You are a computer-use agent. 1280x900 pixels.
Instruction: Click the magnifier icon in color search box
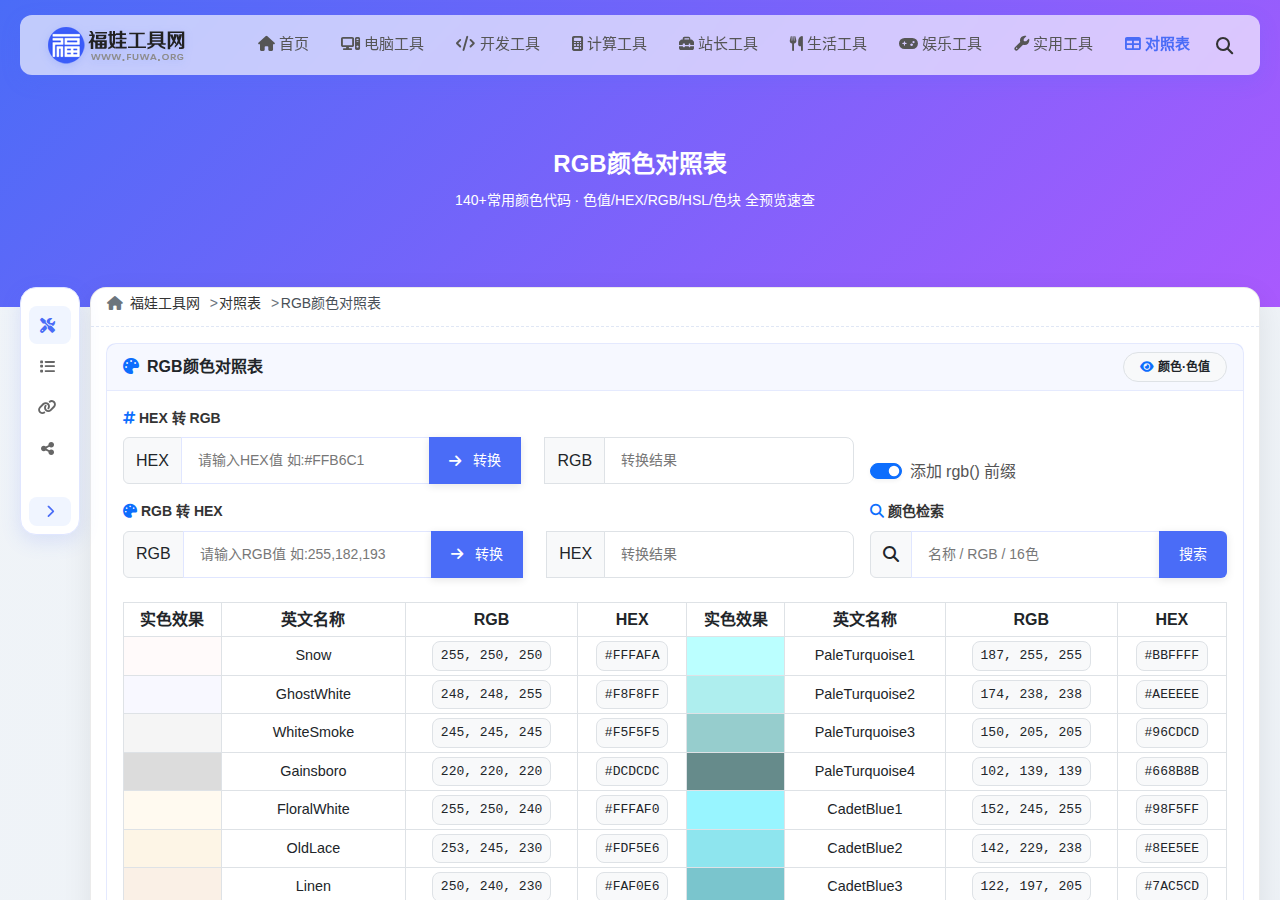pos(891,554)
